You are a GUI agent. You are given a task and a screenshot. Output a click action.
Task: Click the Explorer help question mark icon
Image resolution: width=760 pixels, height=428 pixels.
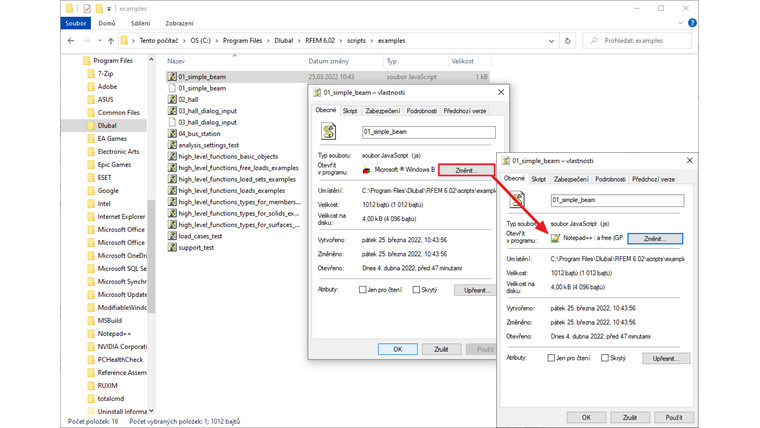point(692,23)
